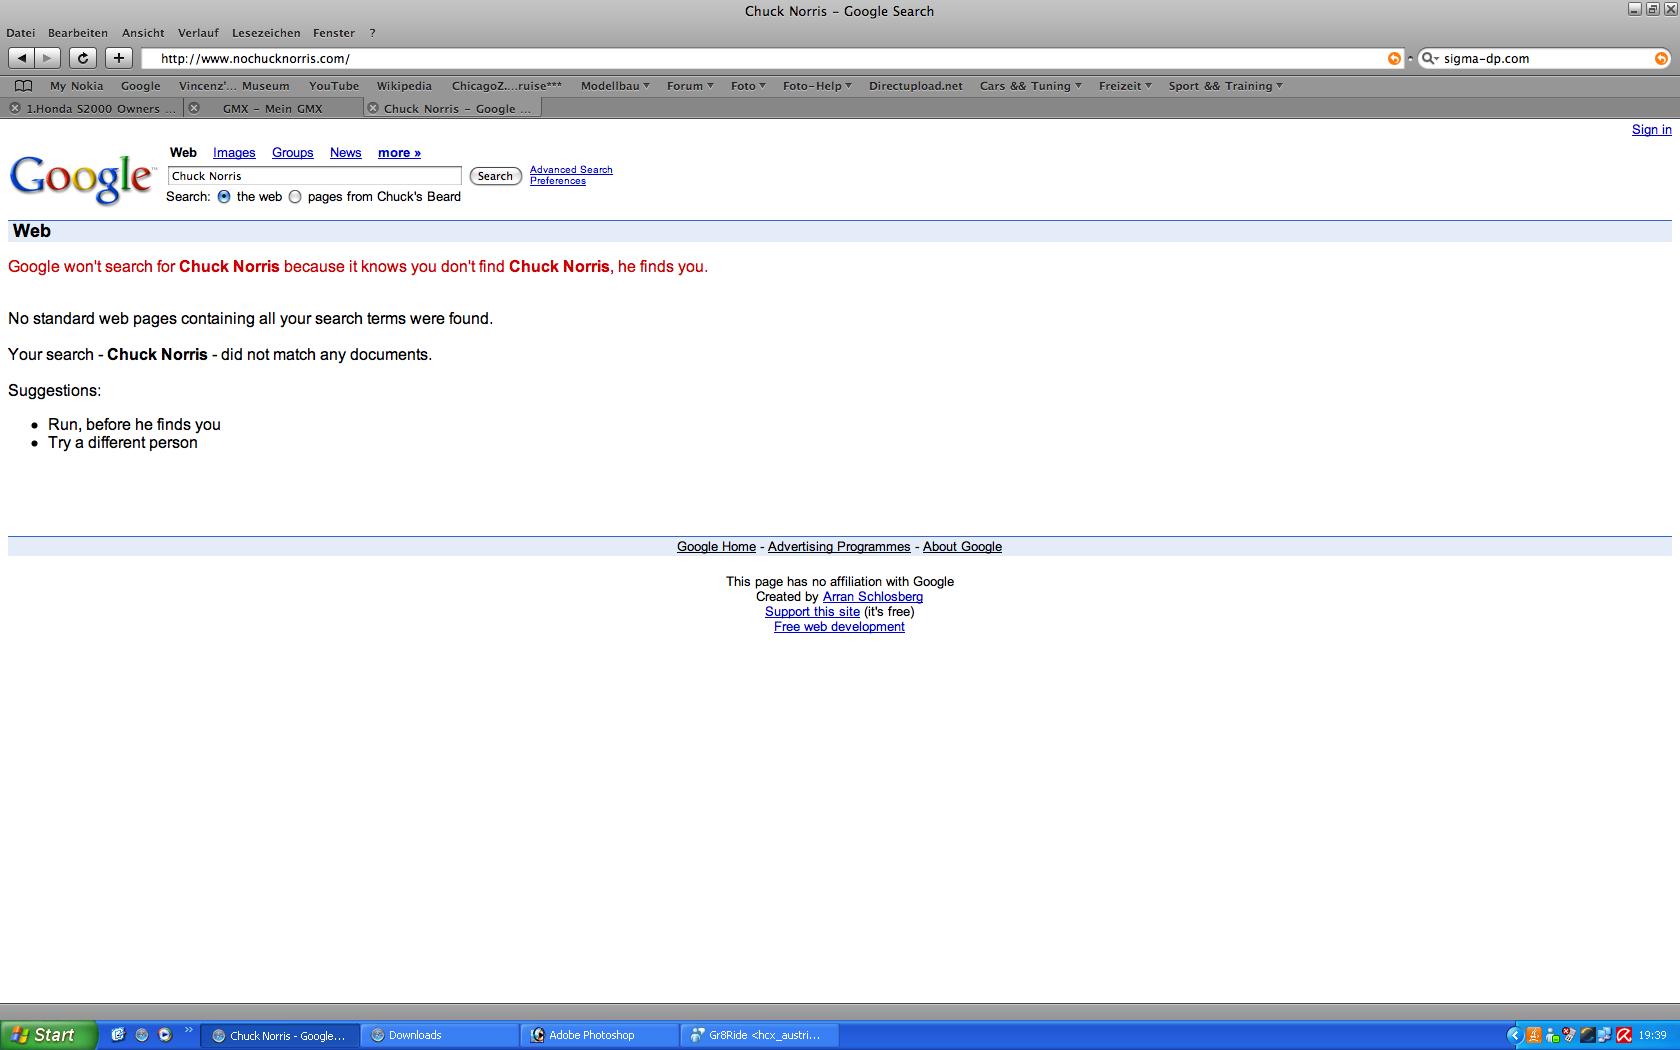Expand the Modellbau bookmarks folder

click(x=615, y=86)
